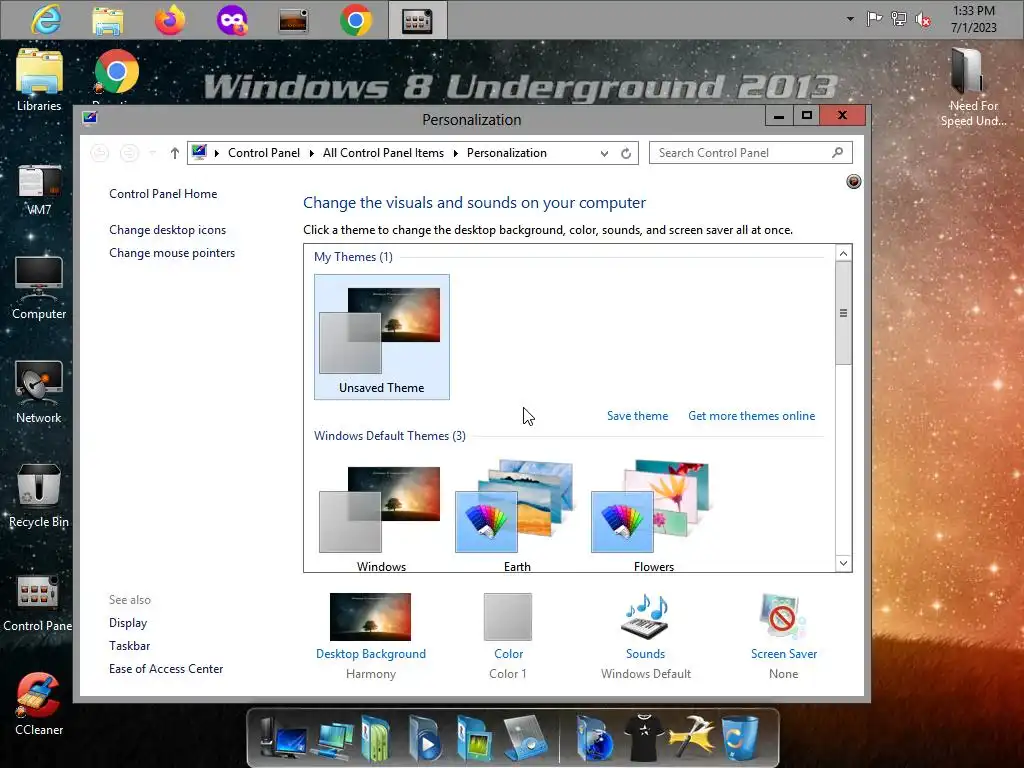Apply the Earth theme
The image size is (1024, 768).
pyautogui.click(x=517, y=516)
